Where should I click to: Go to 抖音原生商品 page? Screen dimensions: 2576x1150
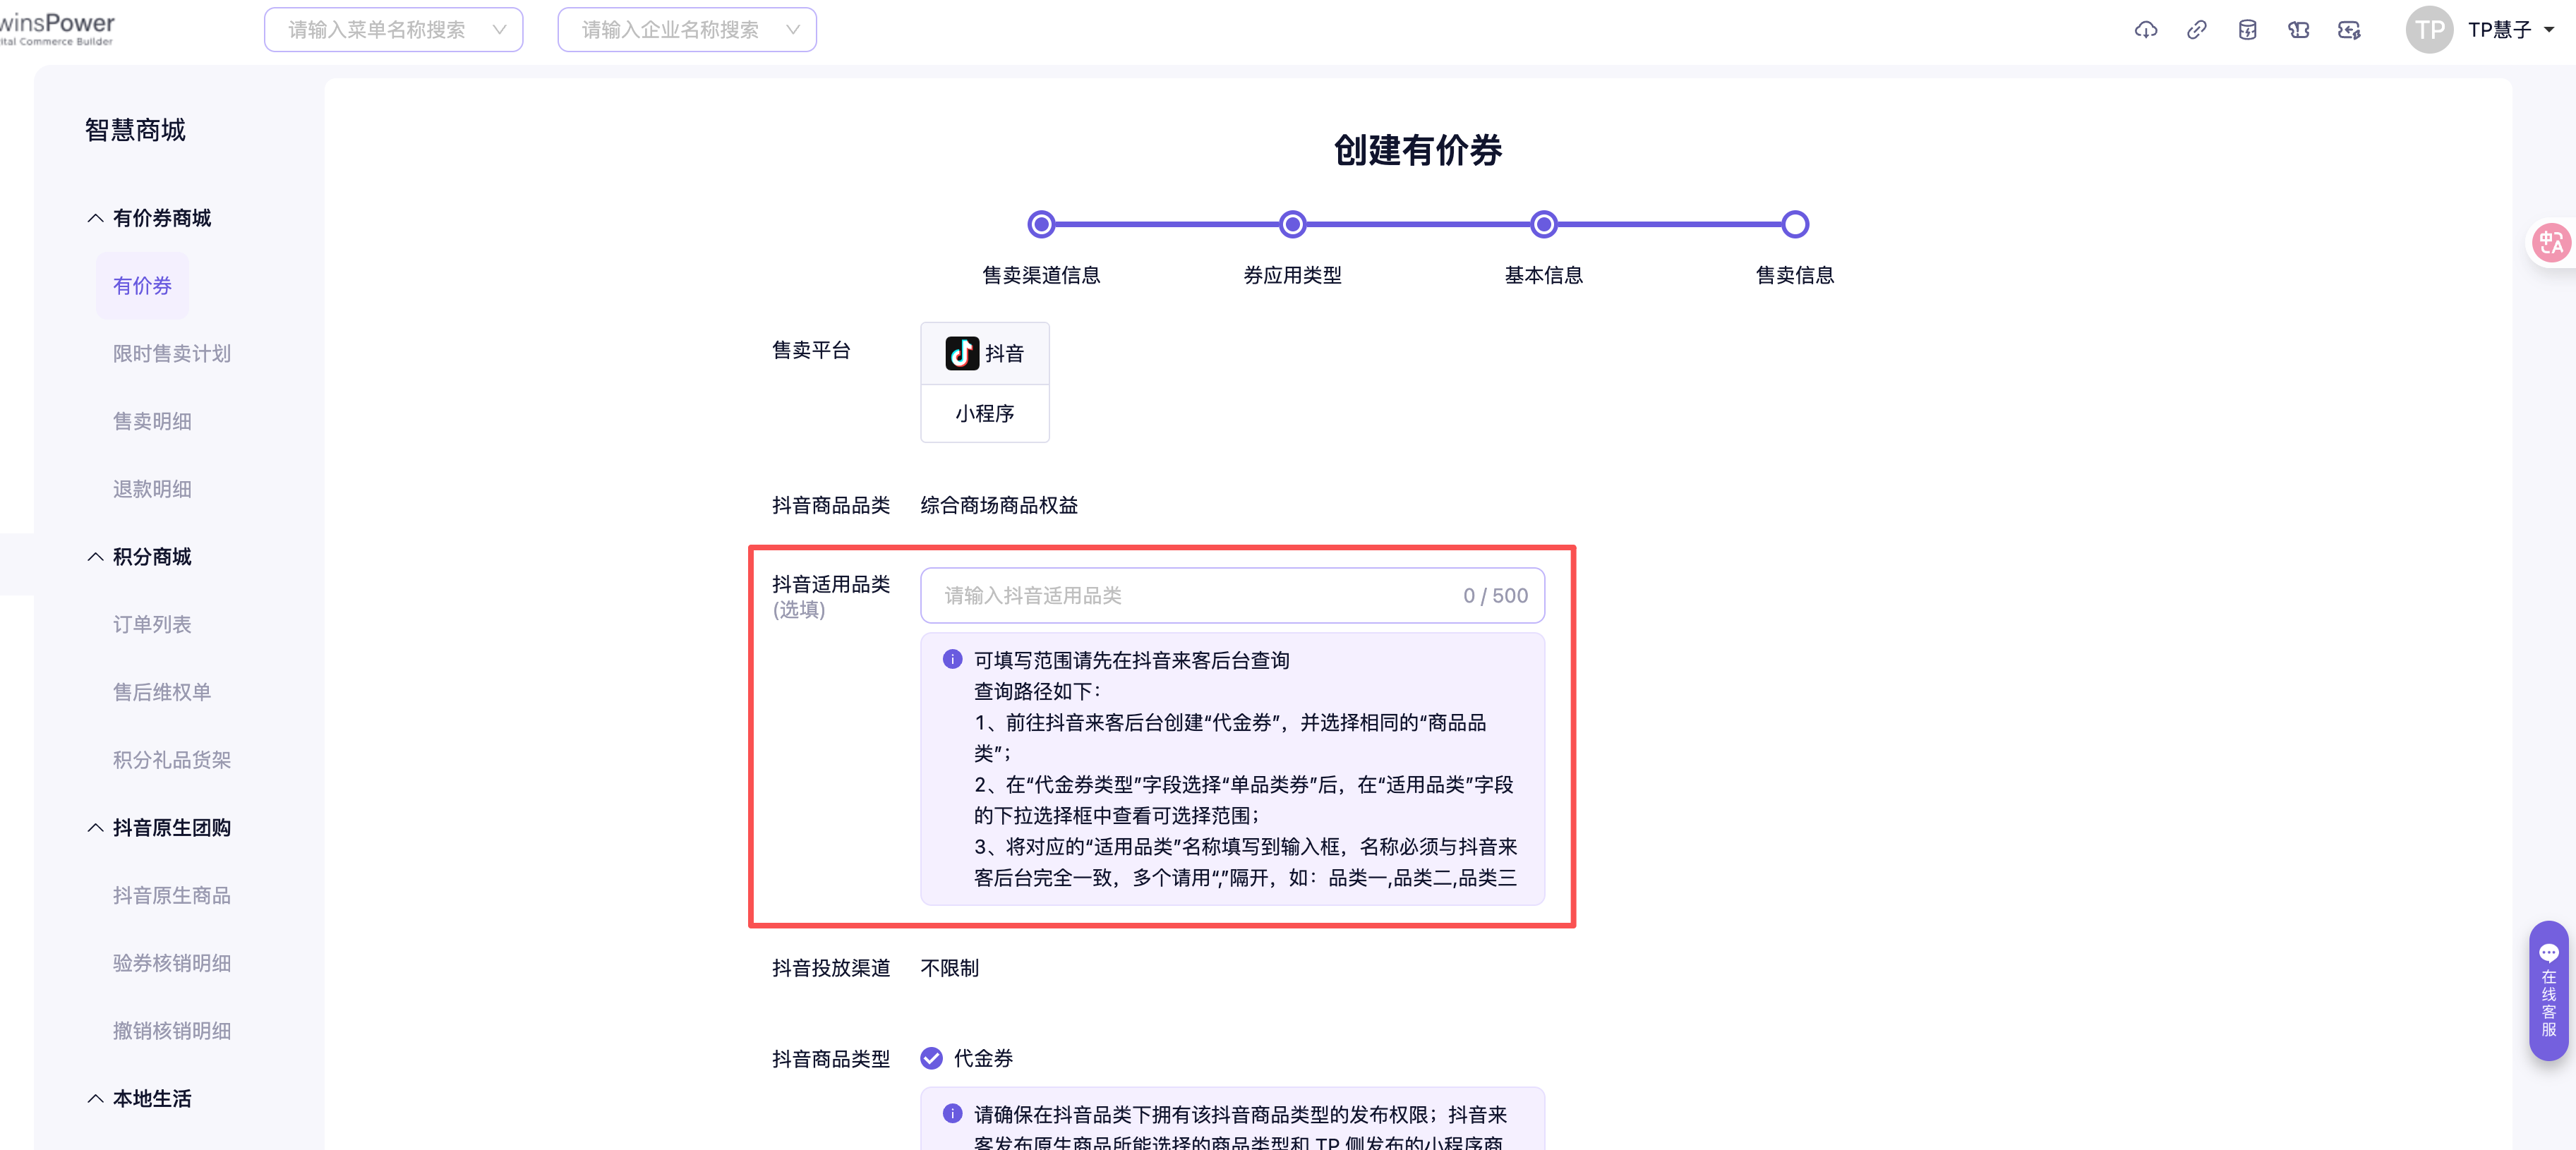[x=171, y=895]
